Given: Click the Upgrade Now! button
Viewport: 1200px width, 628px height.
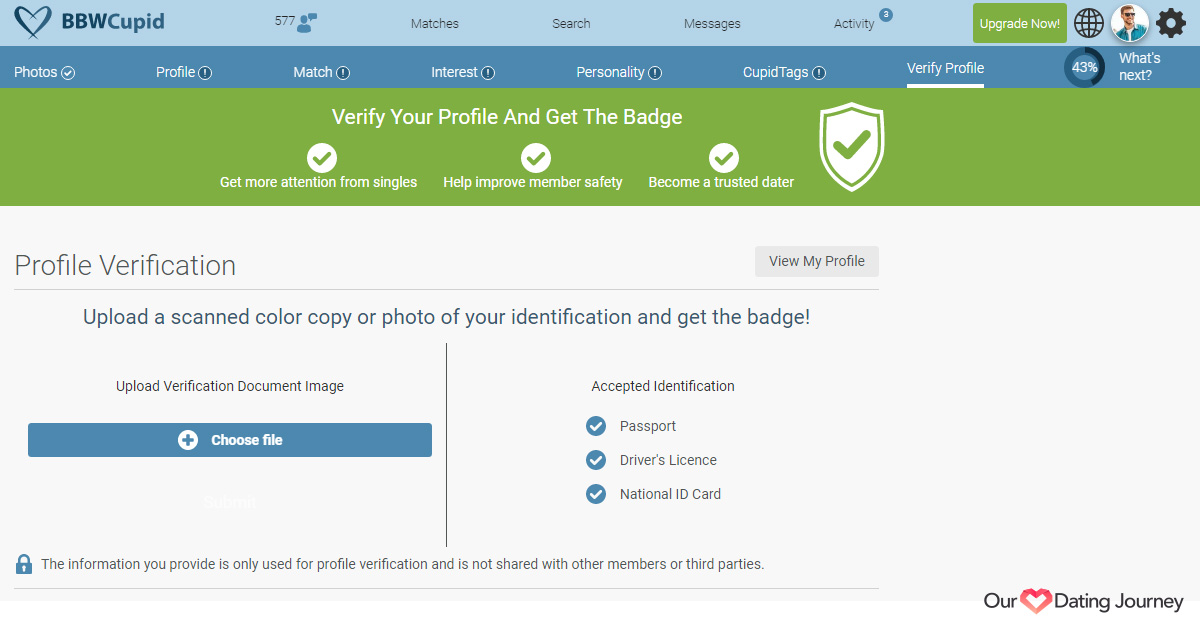Looking at the screenshot, I should click(1020, 23).
